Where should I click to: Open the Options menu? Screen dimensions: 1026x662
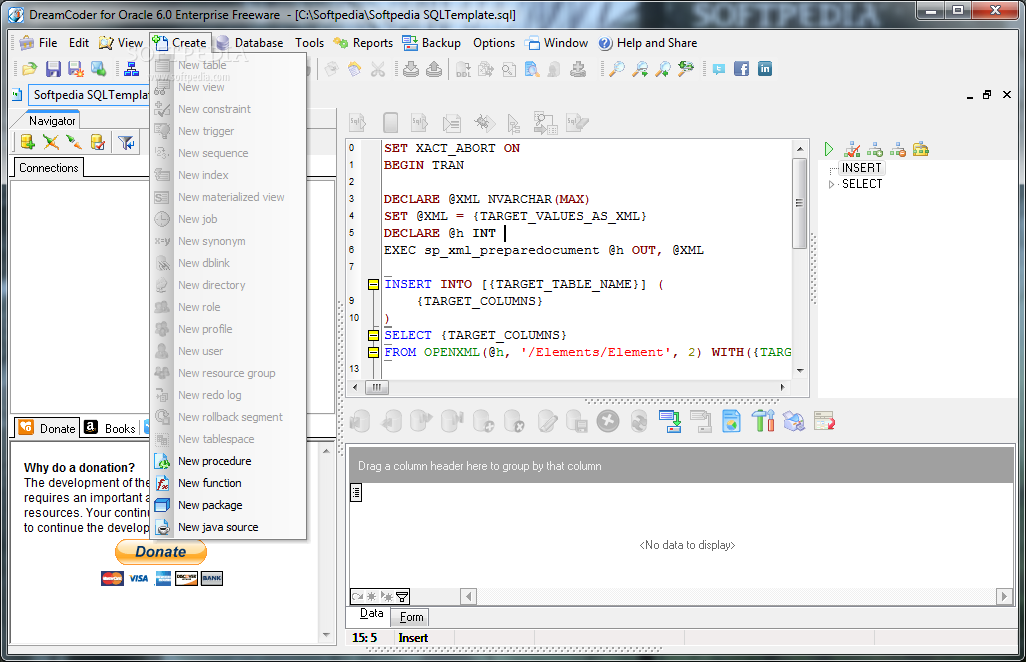tap(494, 43)
